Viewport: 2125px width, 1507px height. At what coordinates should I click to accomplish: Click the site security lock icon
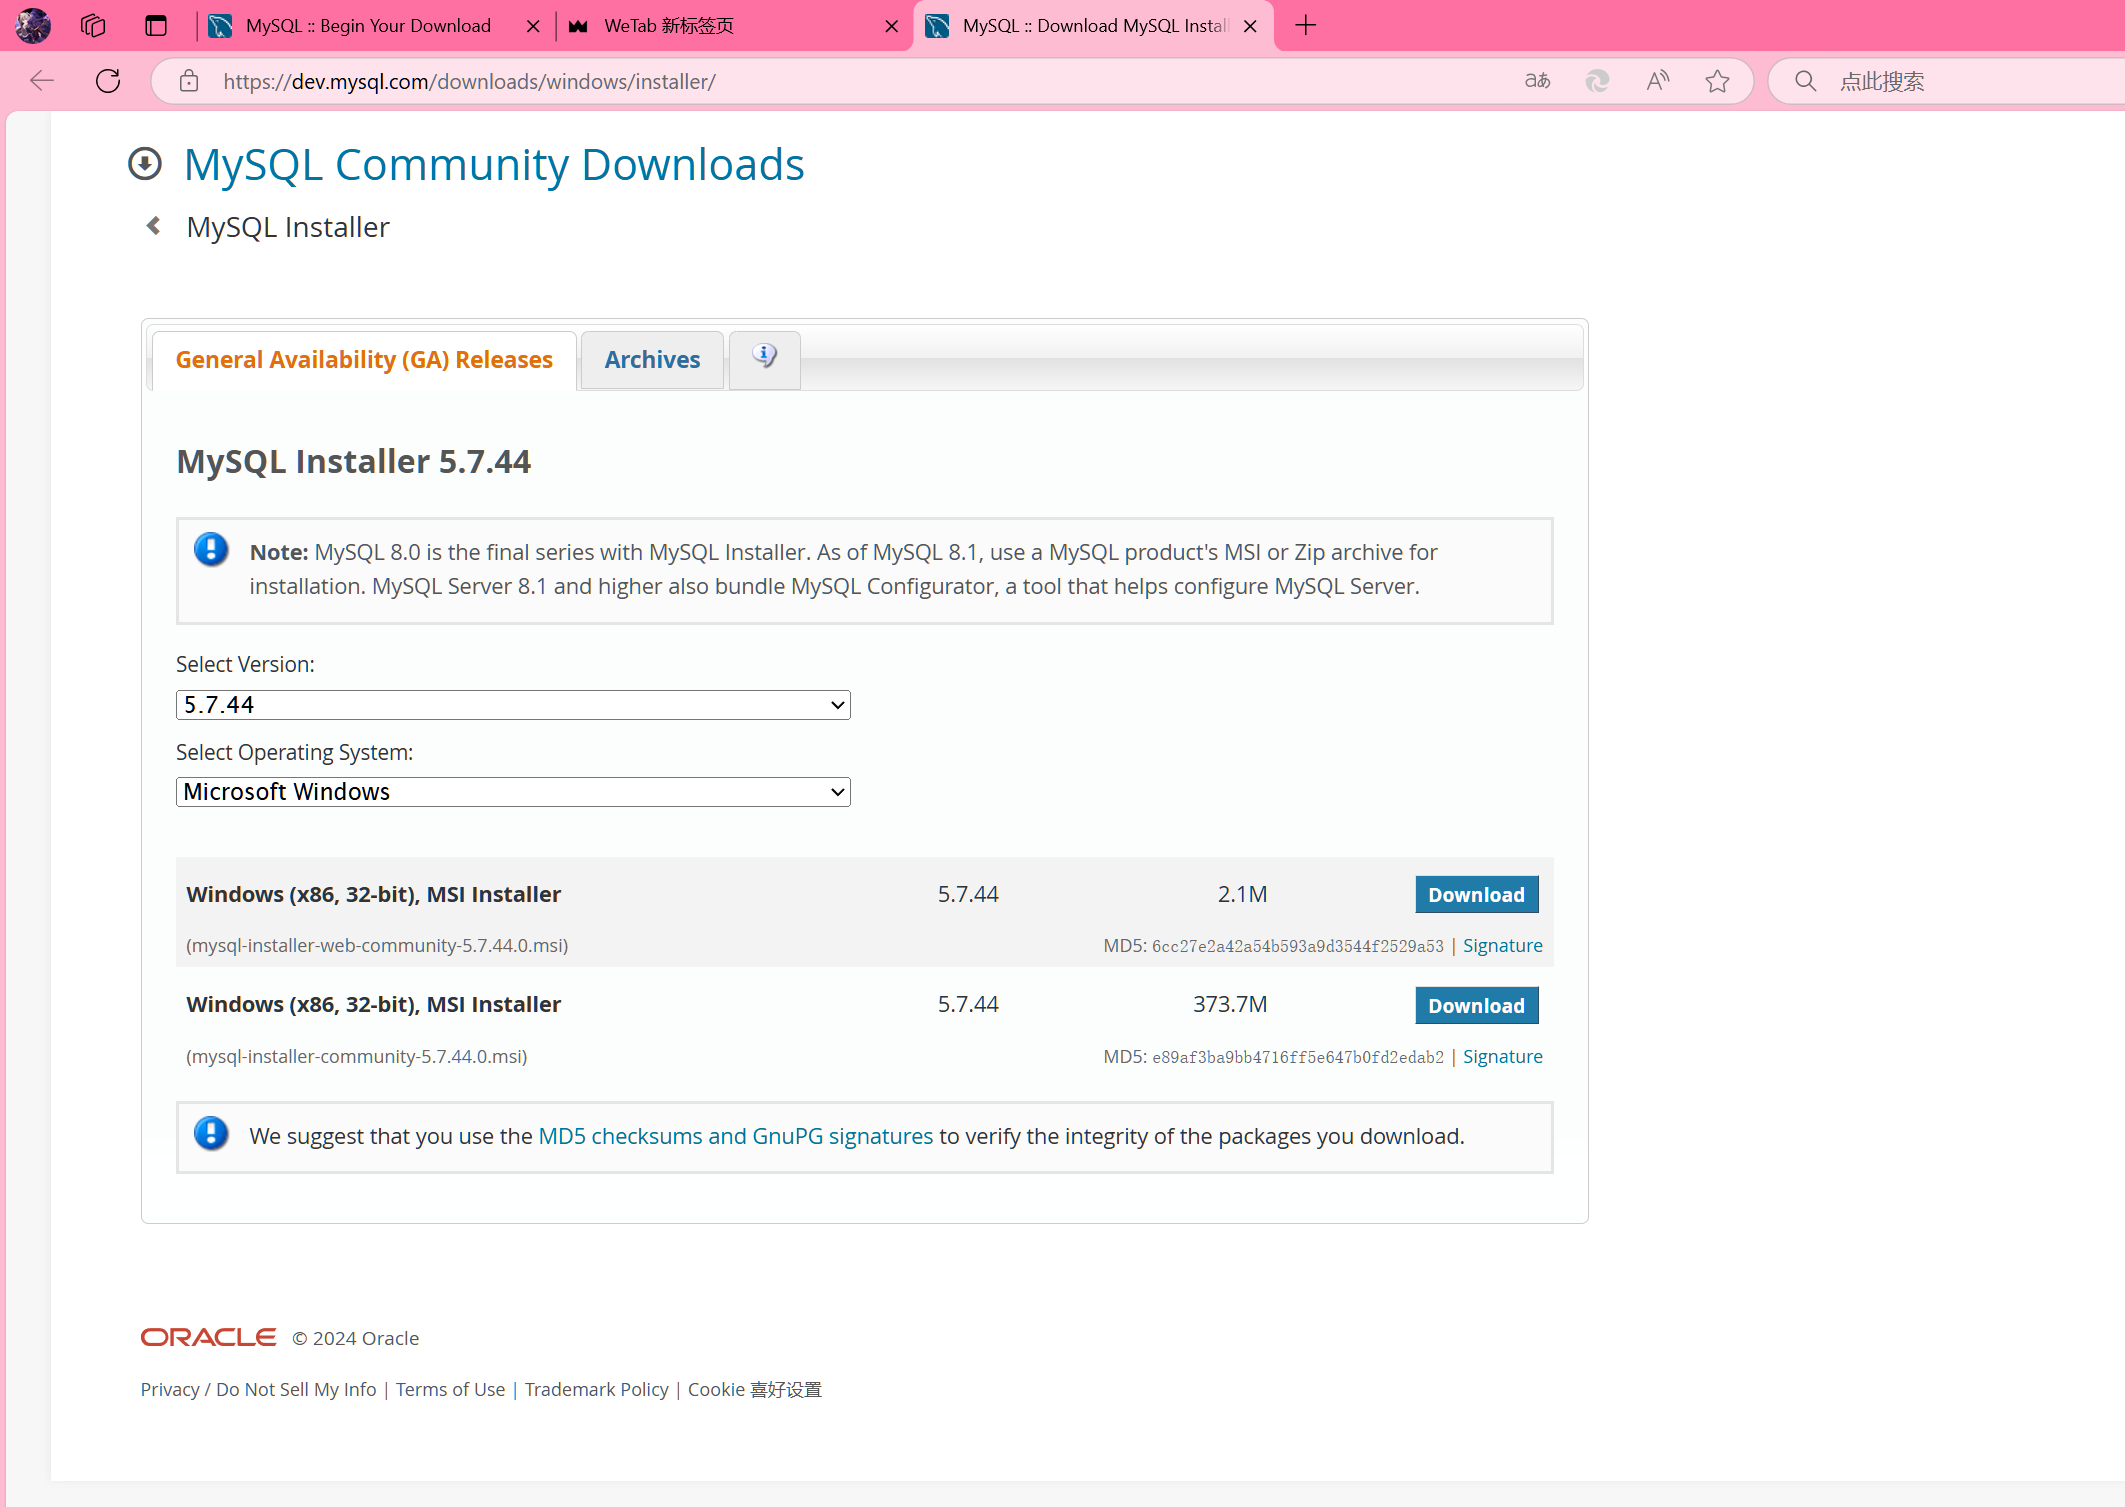[x=189, y=81]
